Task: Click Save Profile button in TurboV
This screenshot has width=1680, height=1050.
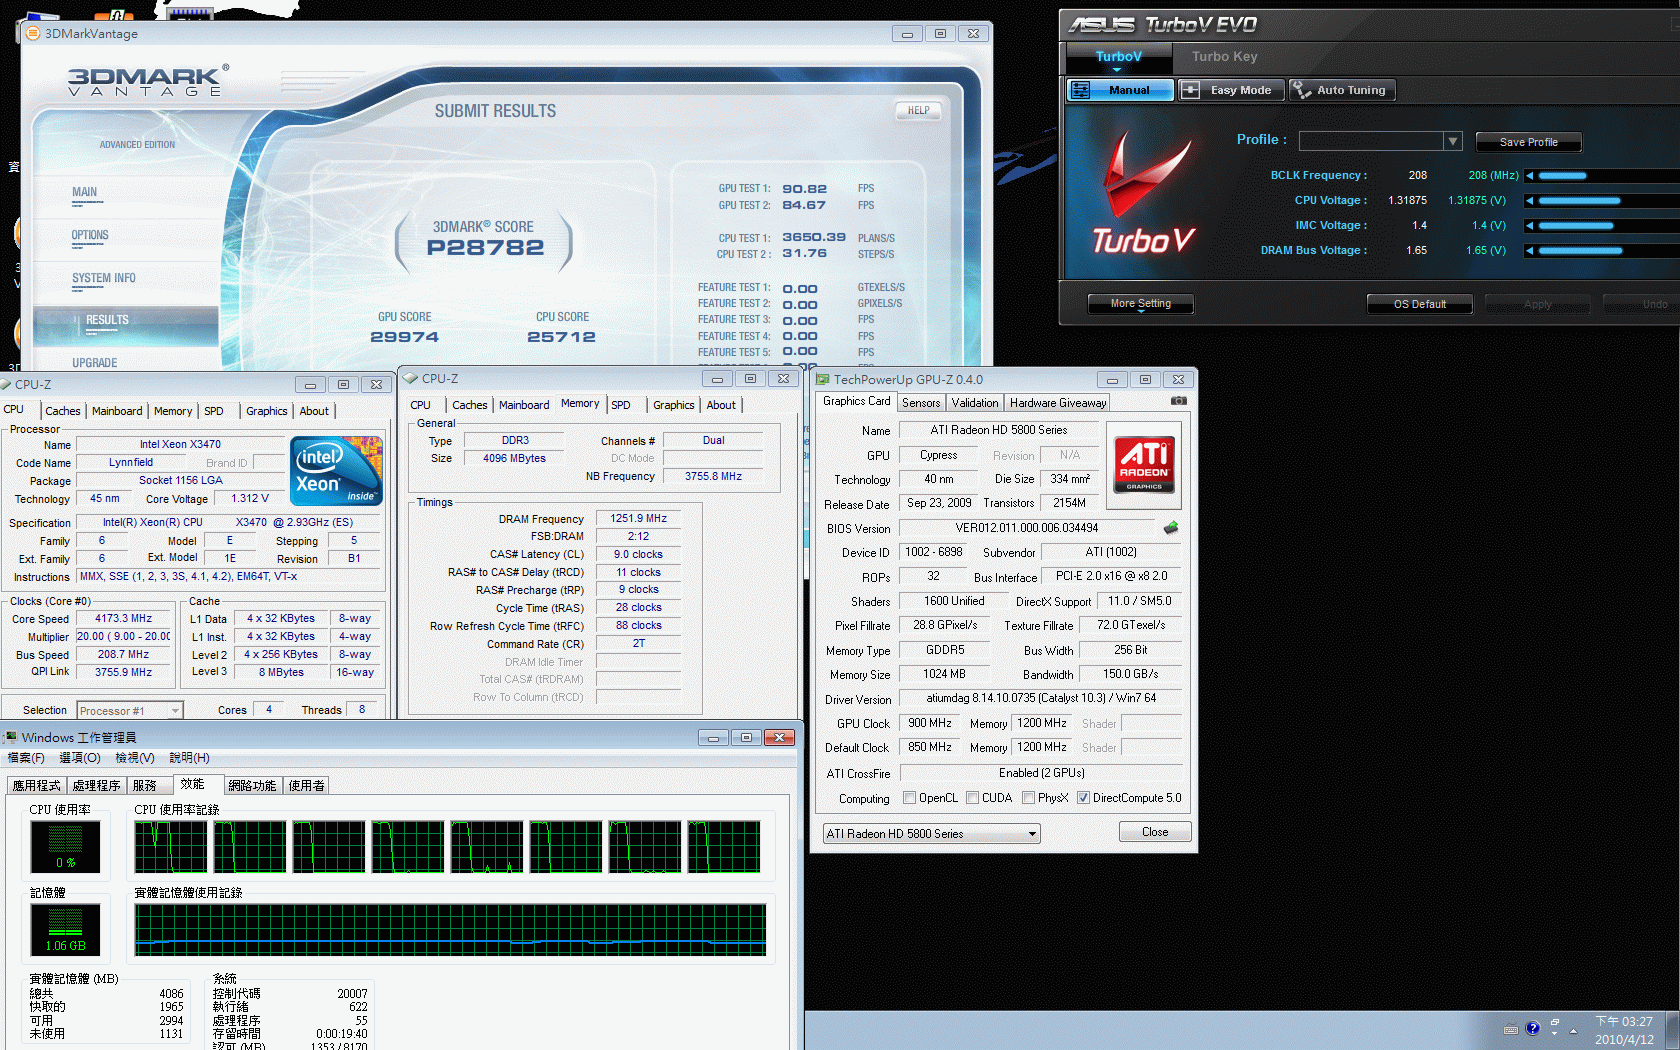Action: tap(1528, 142)
